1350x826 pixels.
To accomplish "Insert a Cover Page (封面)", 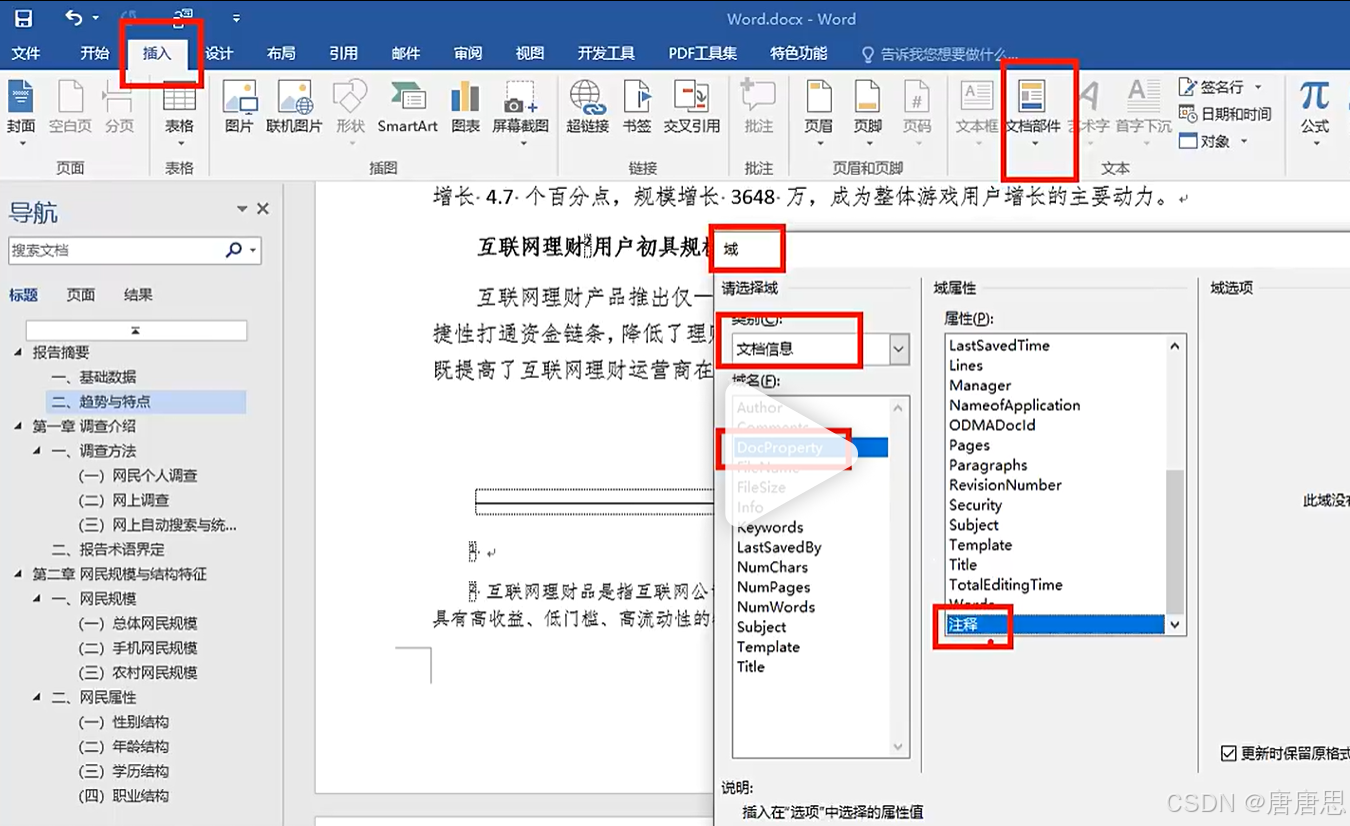I will 21,114.
